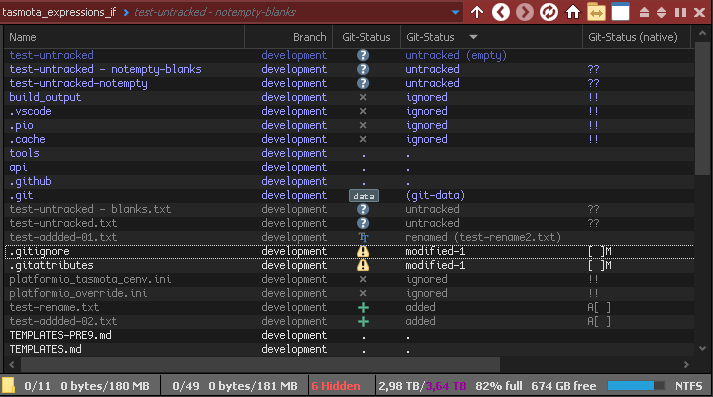Click the data badge icon for .git
The width and height of the screenshot is (713, 397).
(x=364, y=196)
